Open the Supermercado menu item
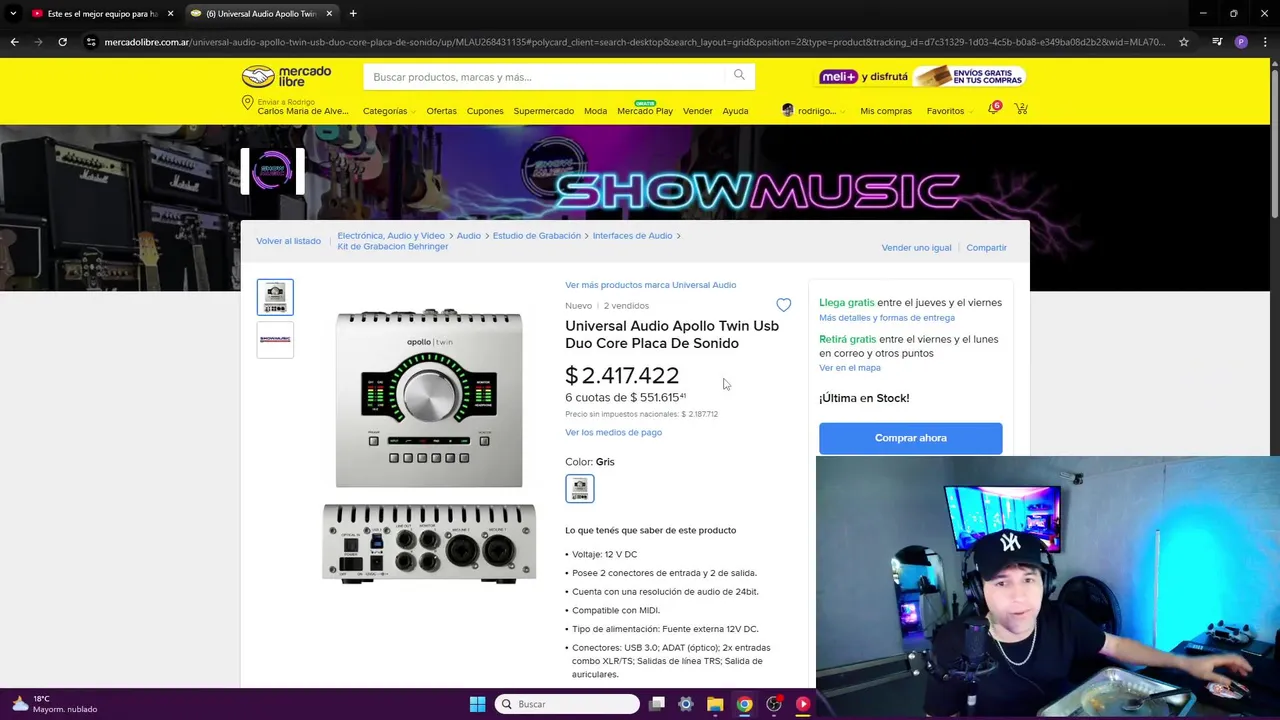1280x720 pixels. point(544,111)
